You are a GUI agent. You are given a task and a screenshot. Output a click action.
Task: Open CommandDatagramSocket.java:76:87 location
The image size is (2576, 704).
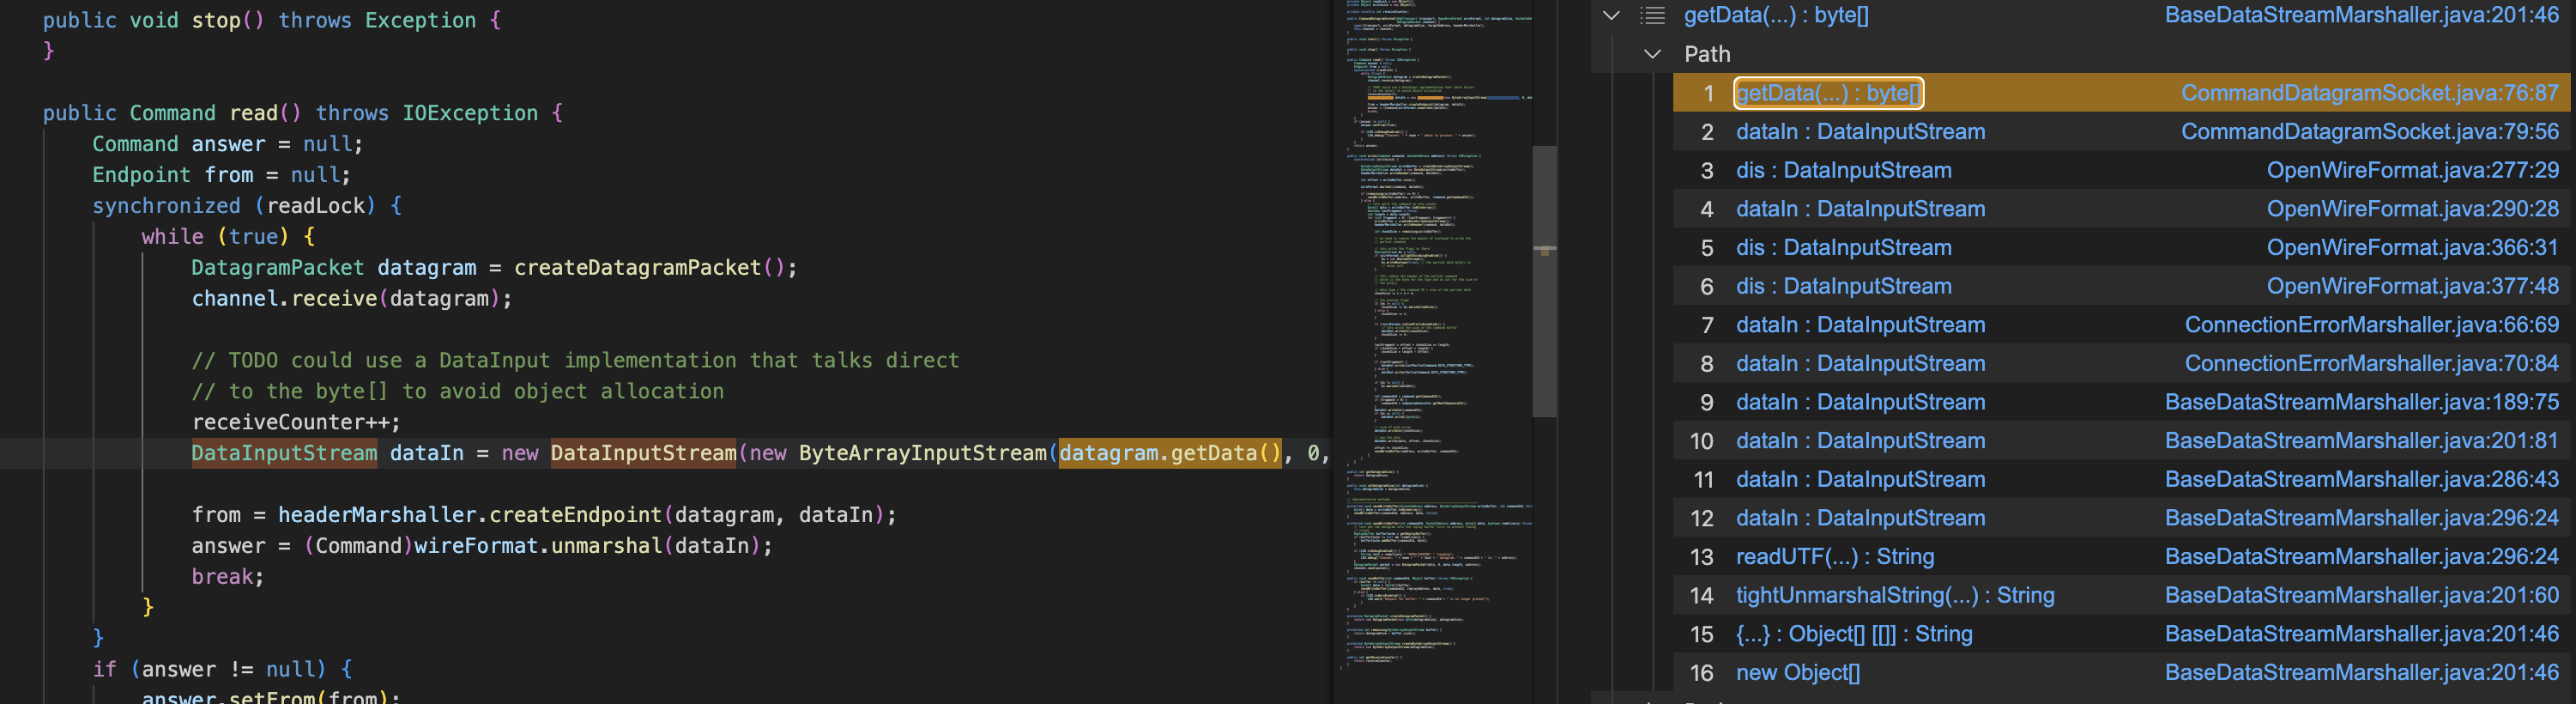[2370, 93]
